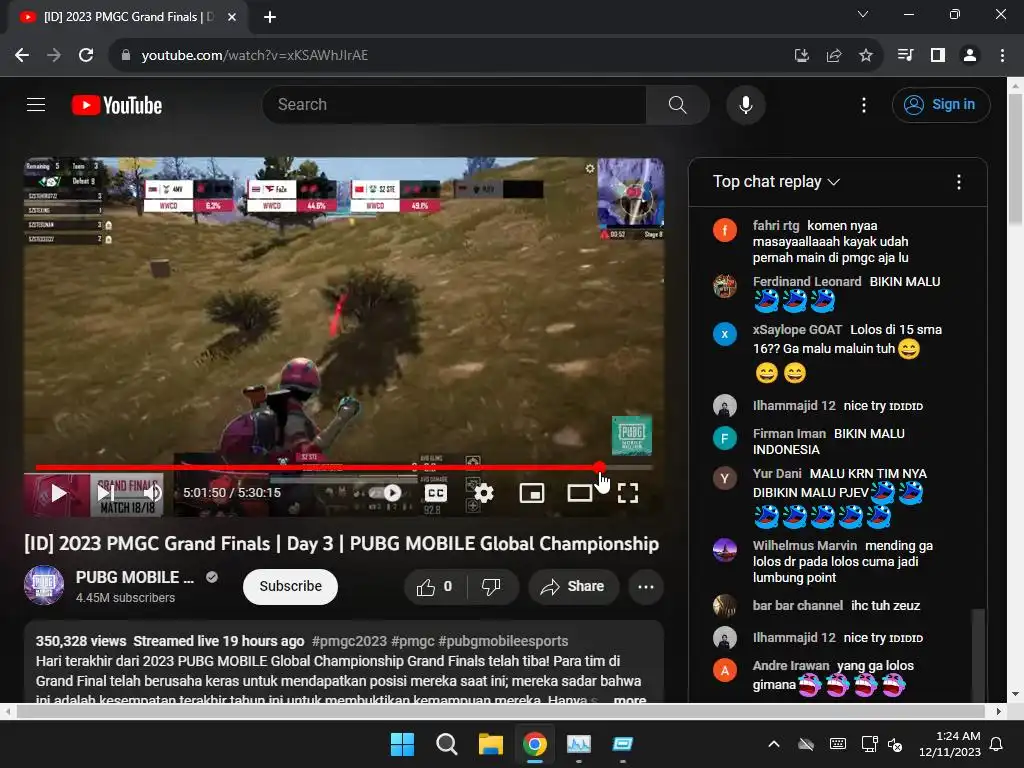The height and width of the screenshot is (768, 1024).
Task: Go back in browser
Action: point(22,56)
